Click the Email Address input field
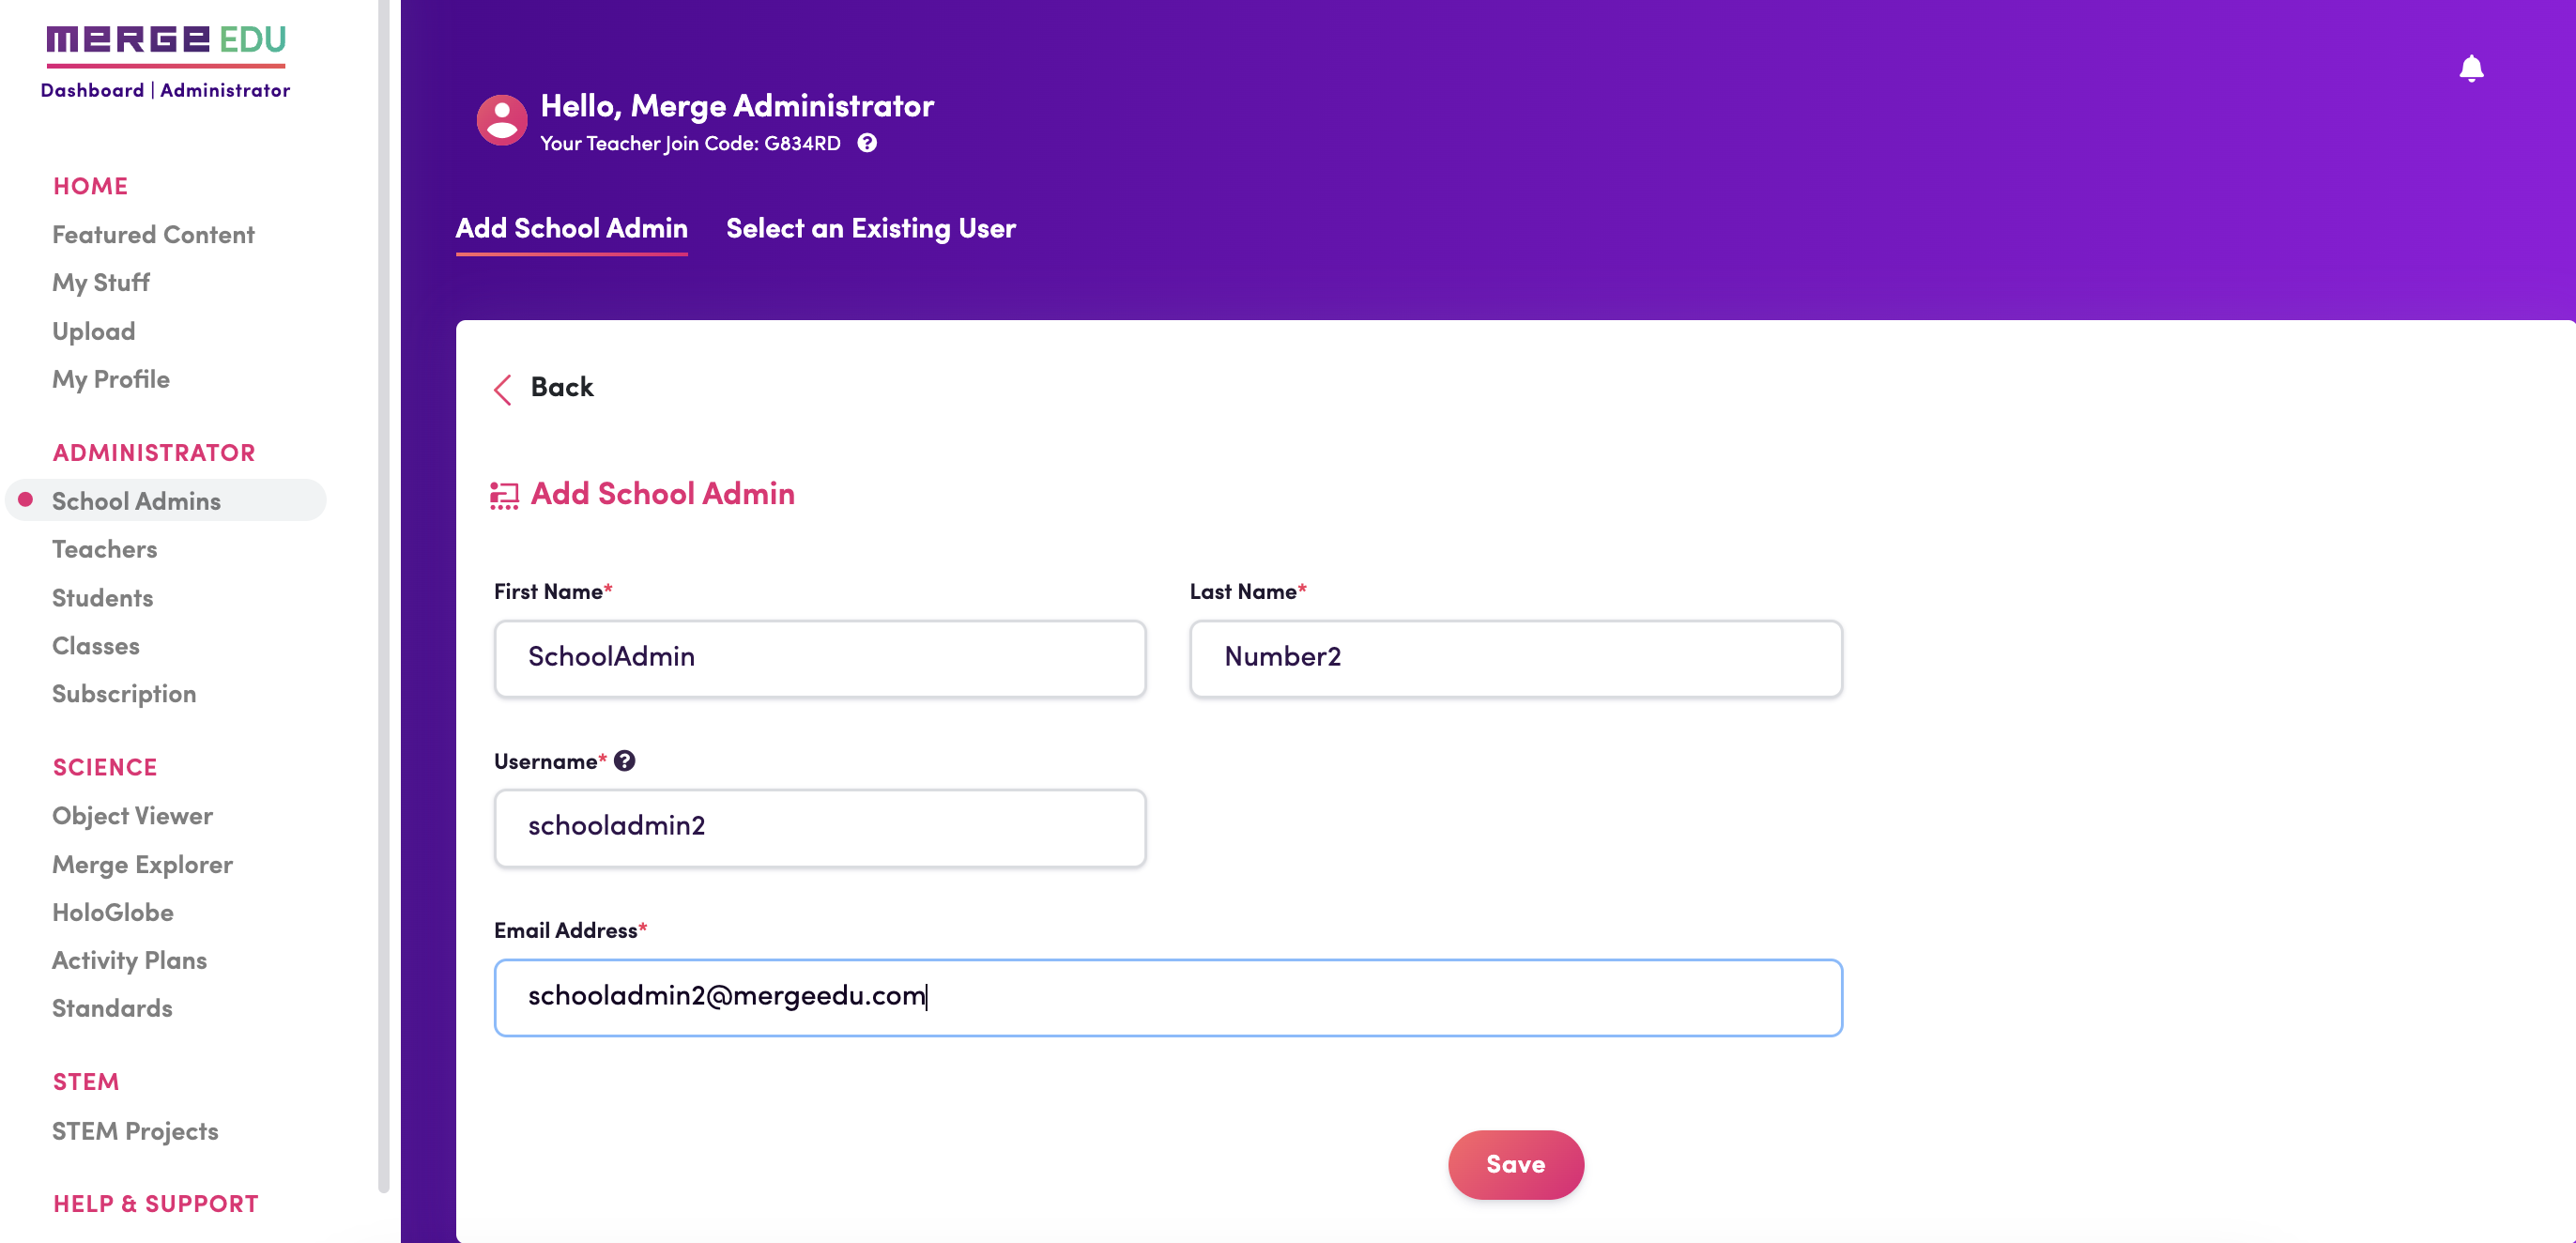 click(1168, 997)
